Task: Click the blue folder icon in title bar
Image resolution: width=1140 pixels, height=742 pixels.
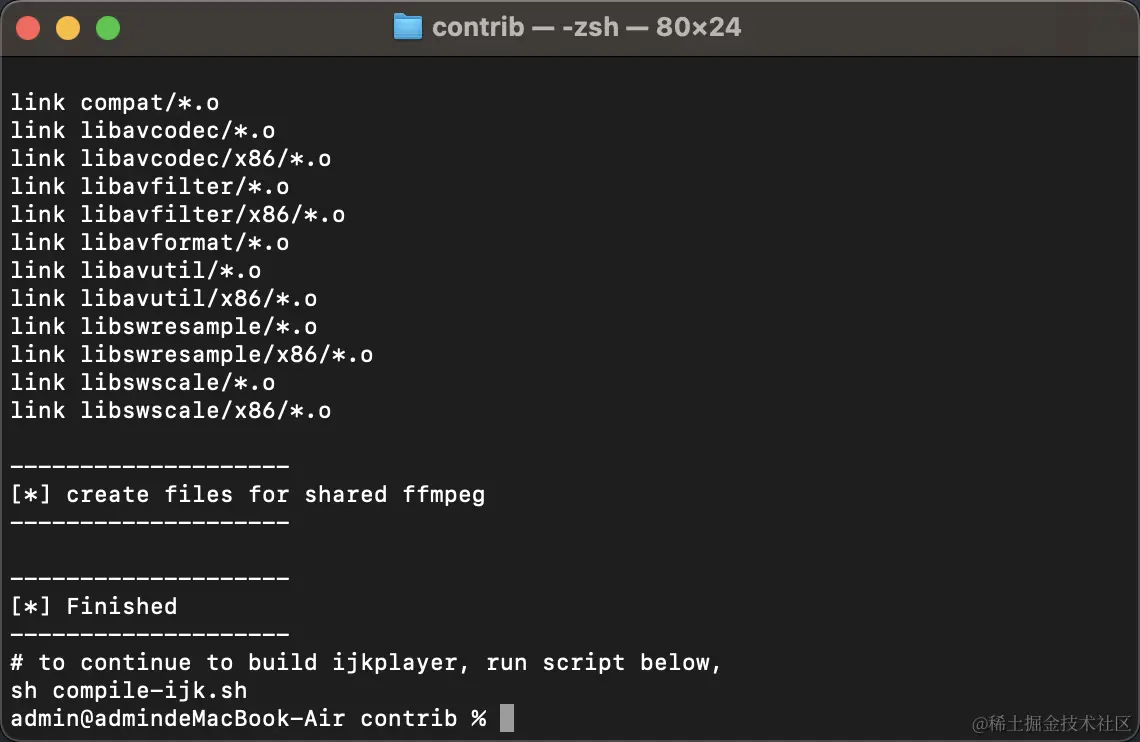Action: (x=407, y=28)
